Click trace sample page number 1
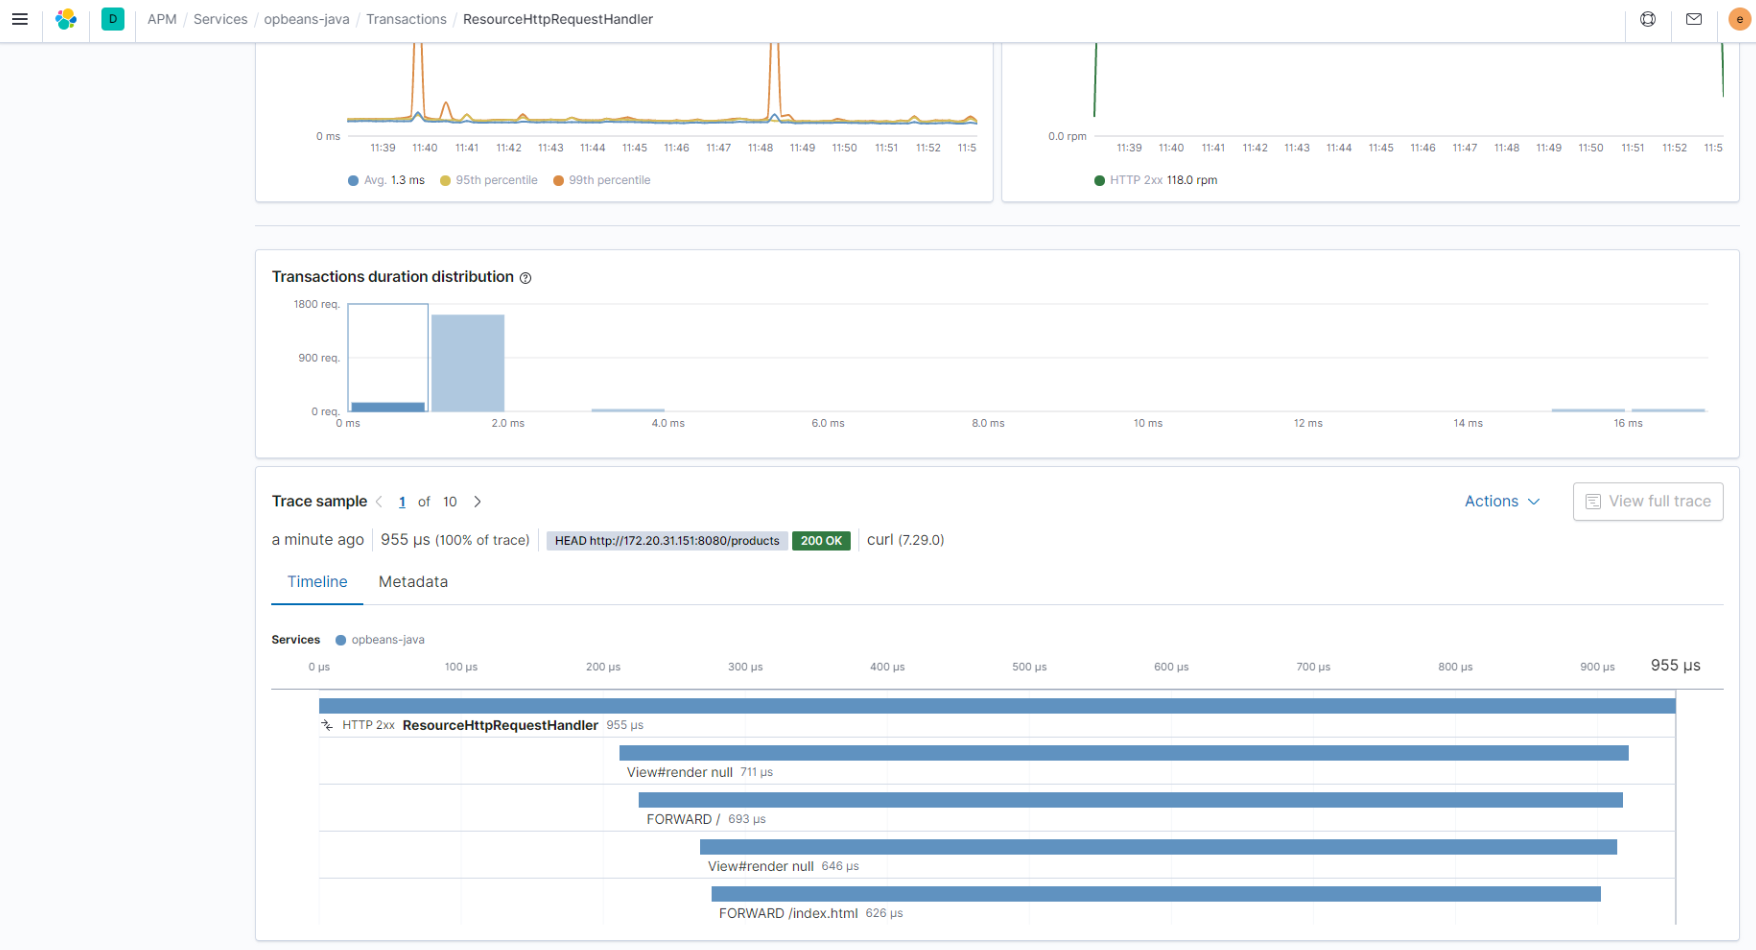 402,502
